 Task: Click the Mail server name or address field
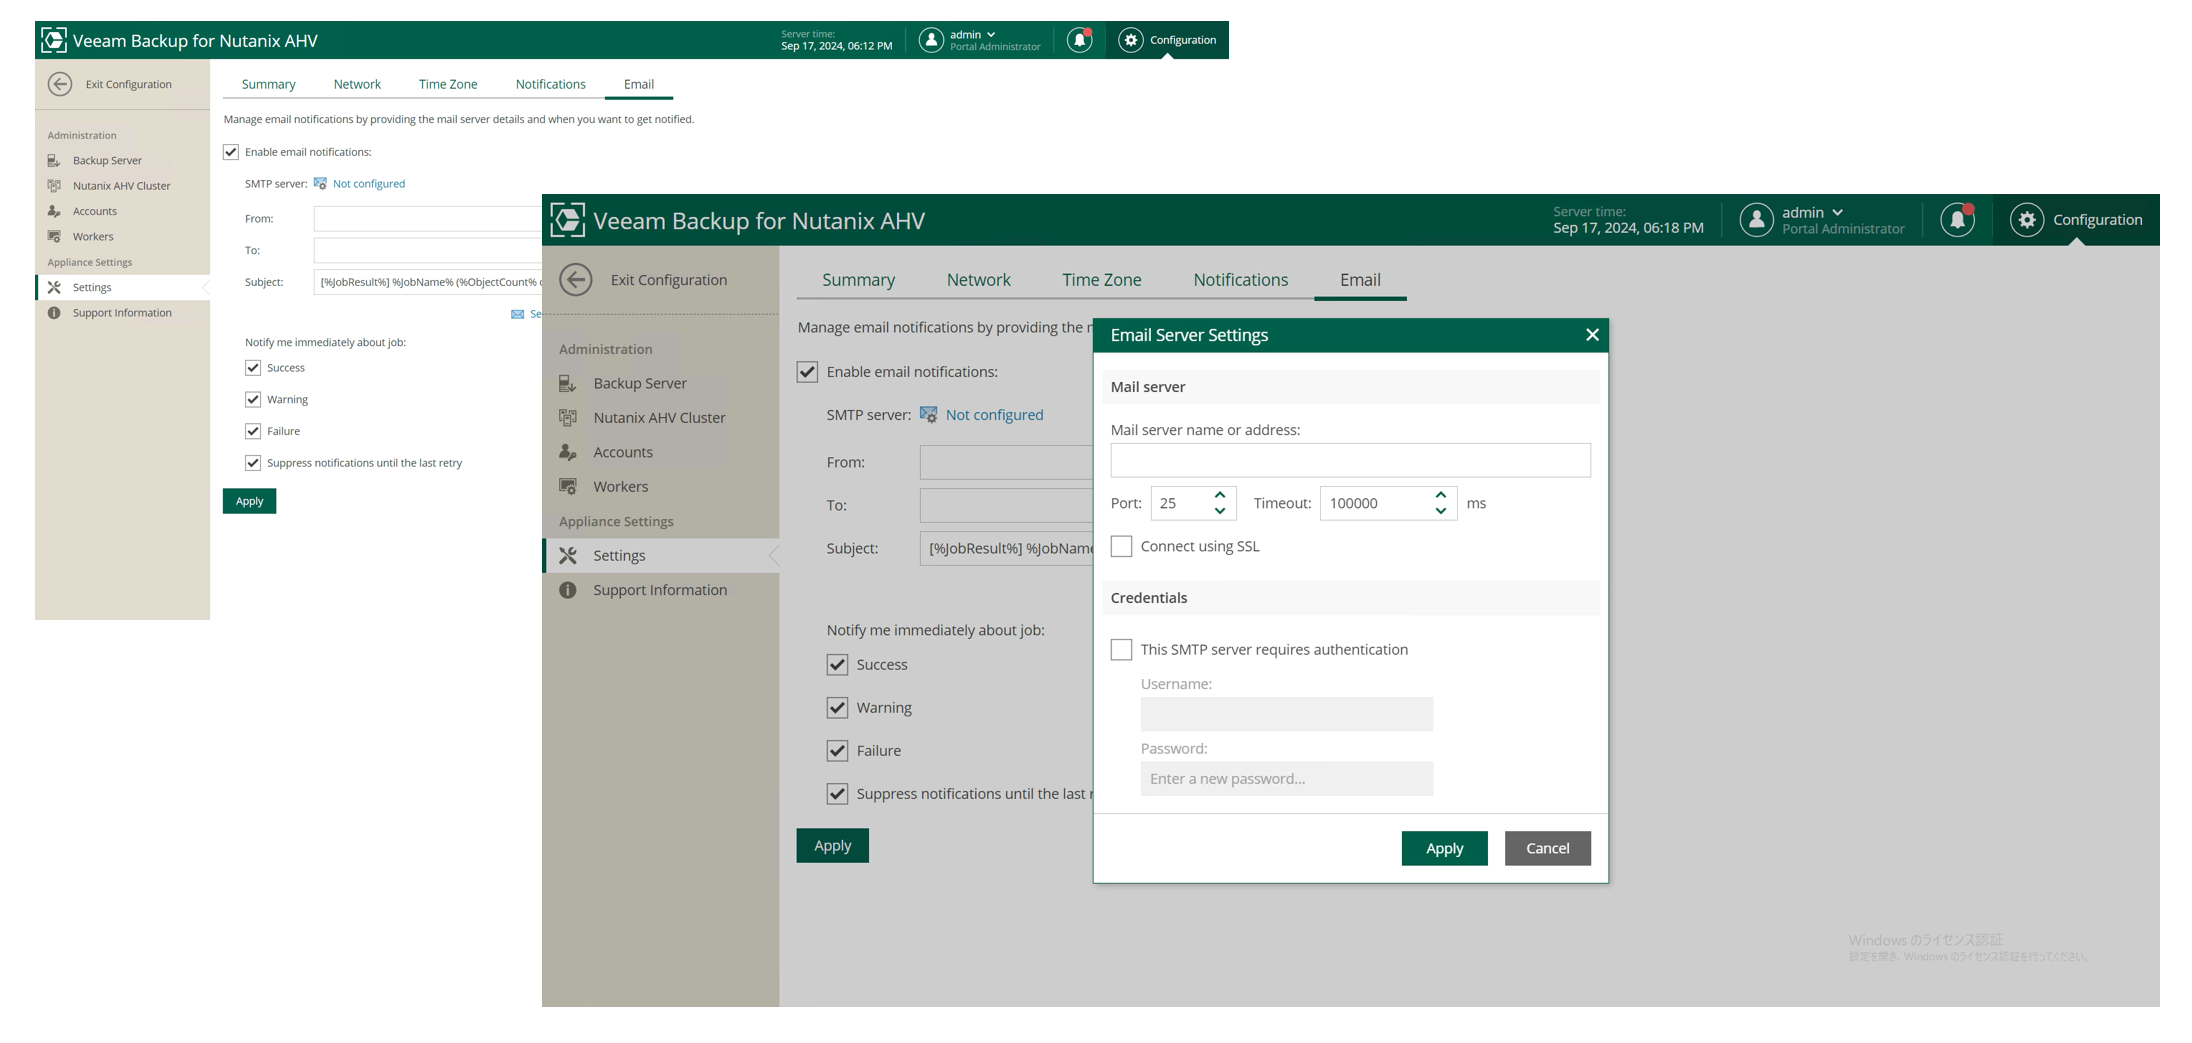(x=1351, y=460)
